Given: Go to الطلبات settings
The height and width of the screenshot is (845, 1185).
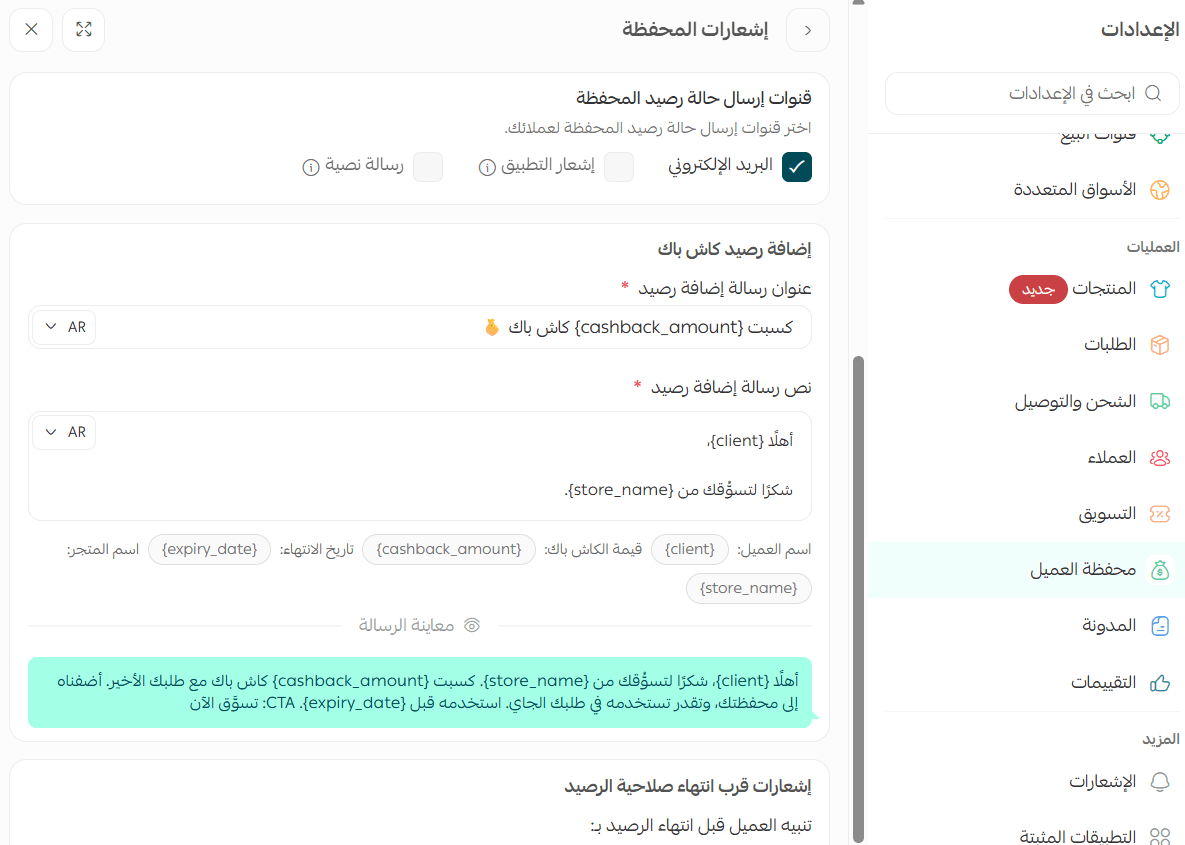Looking at the screenshot, I should (x=1026, y=345).
